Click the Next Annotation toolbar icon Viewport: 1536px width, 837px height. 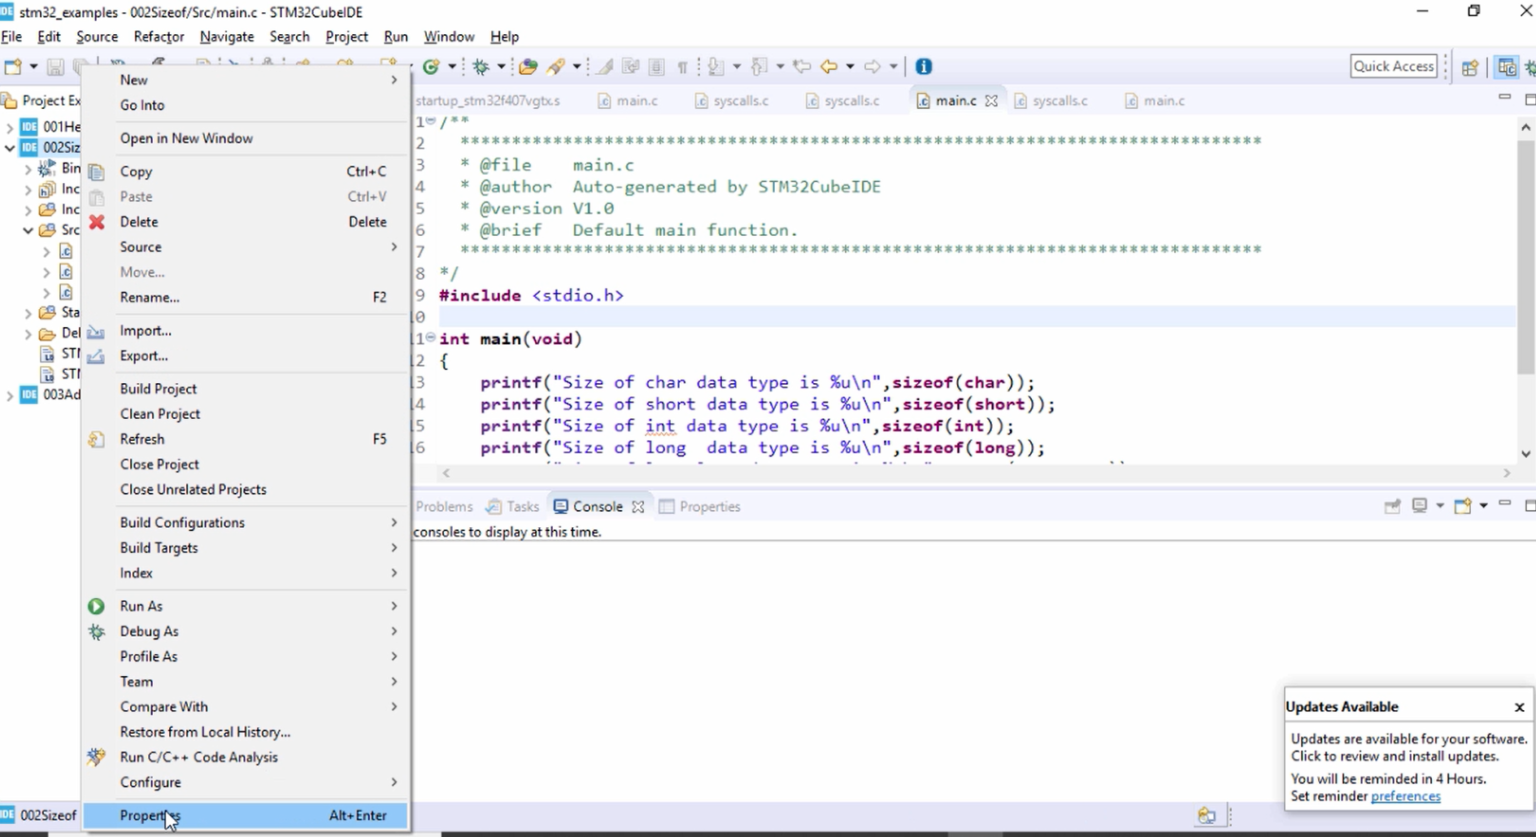click(x=716, y=67)
